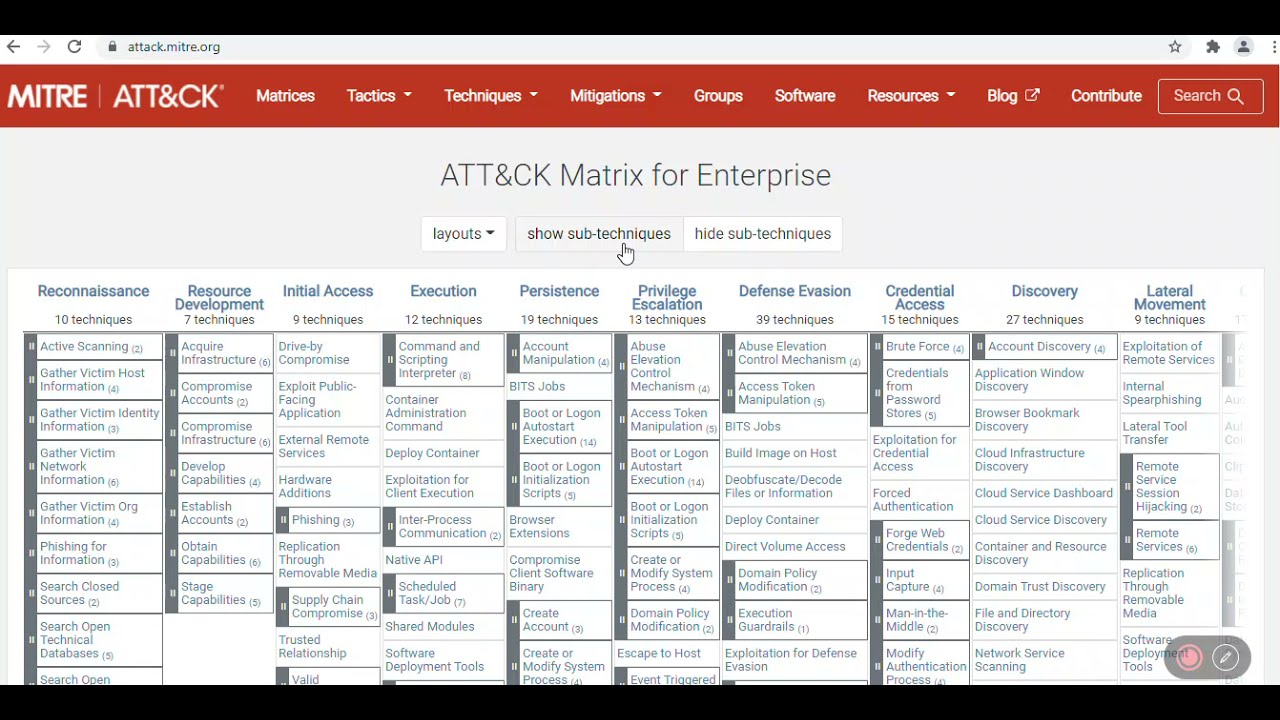Bookmark this page with the star icon
The image size is (1280, 720).
coord(1176,47)
